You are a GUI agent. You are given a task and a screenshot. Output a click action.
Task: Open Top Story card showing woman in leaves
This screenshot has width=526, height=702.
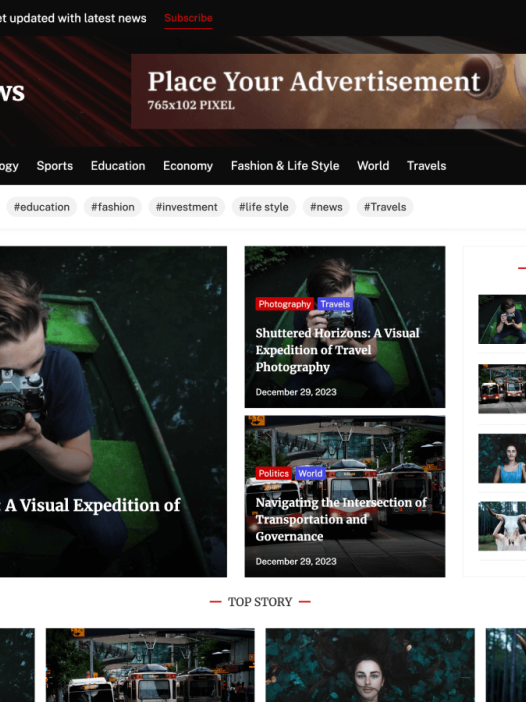(370, 665)
